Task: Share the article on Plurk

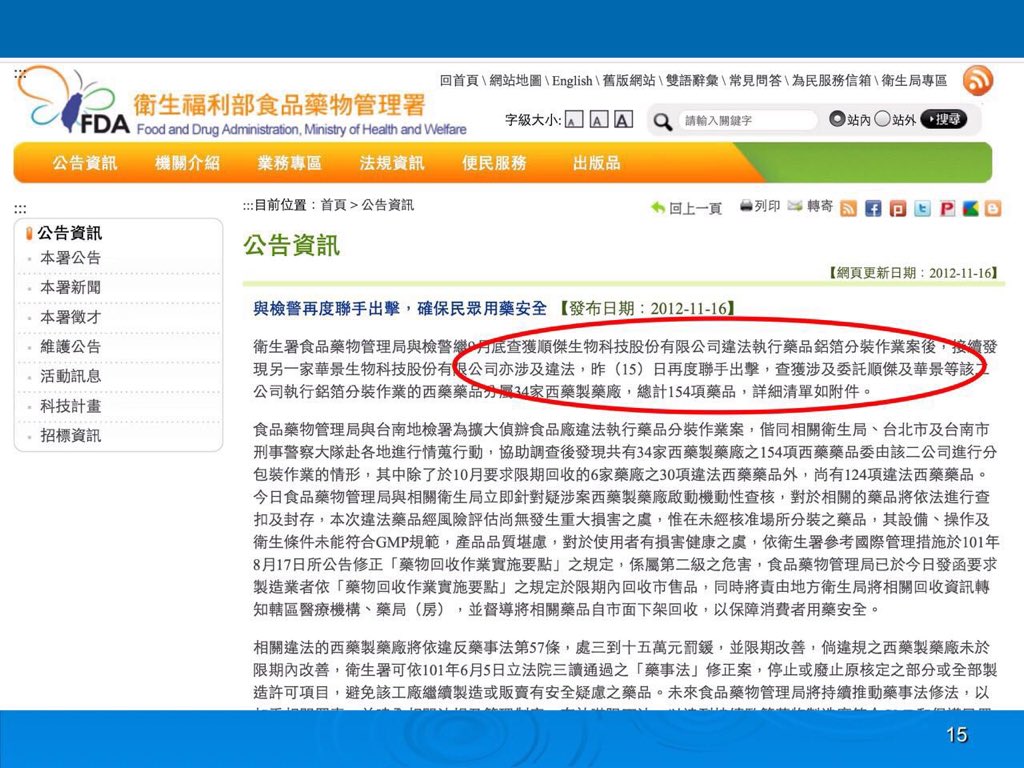Action: [x=898, y=208]
